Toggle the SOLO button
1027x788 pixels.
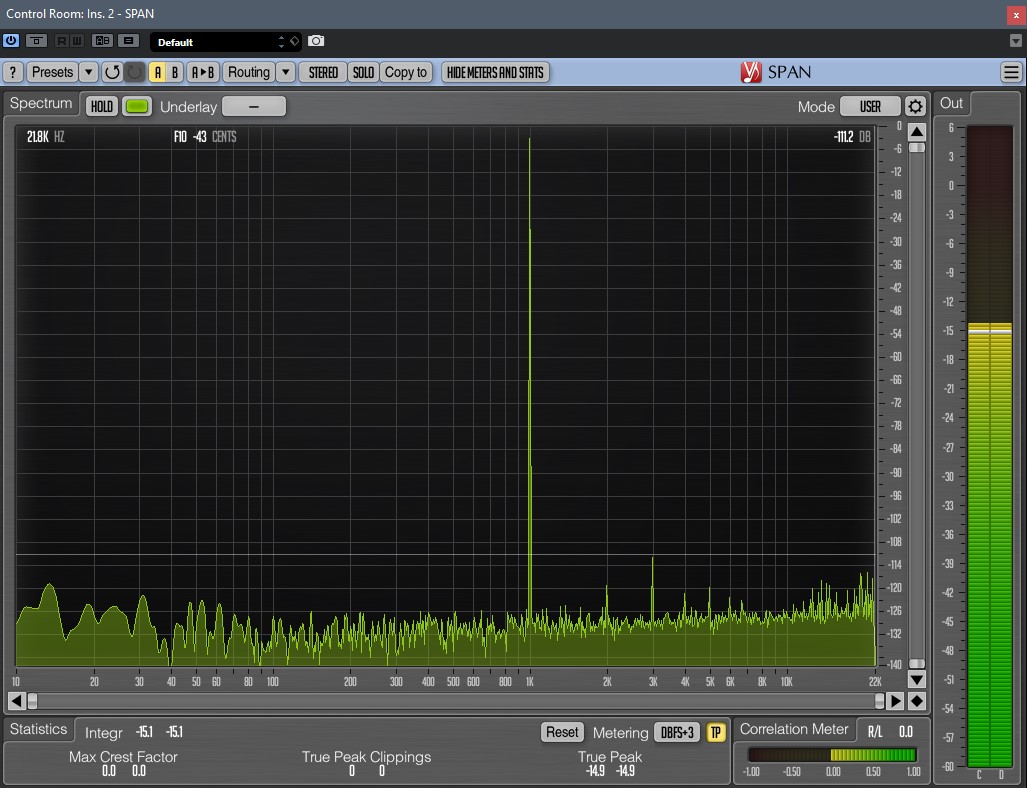click(x=364, y=72)
